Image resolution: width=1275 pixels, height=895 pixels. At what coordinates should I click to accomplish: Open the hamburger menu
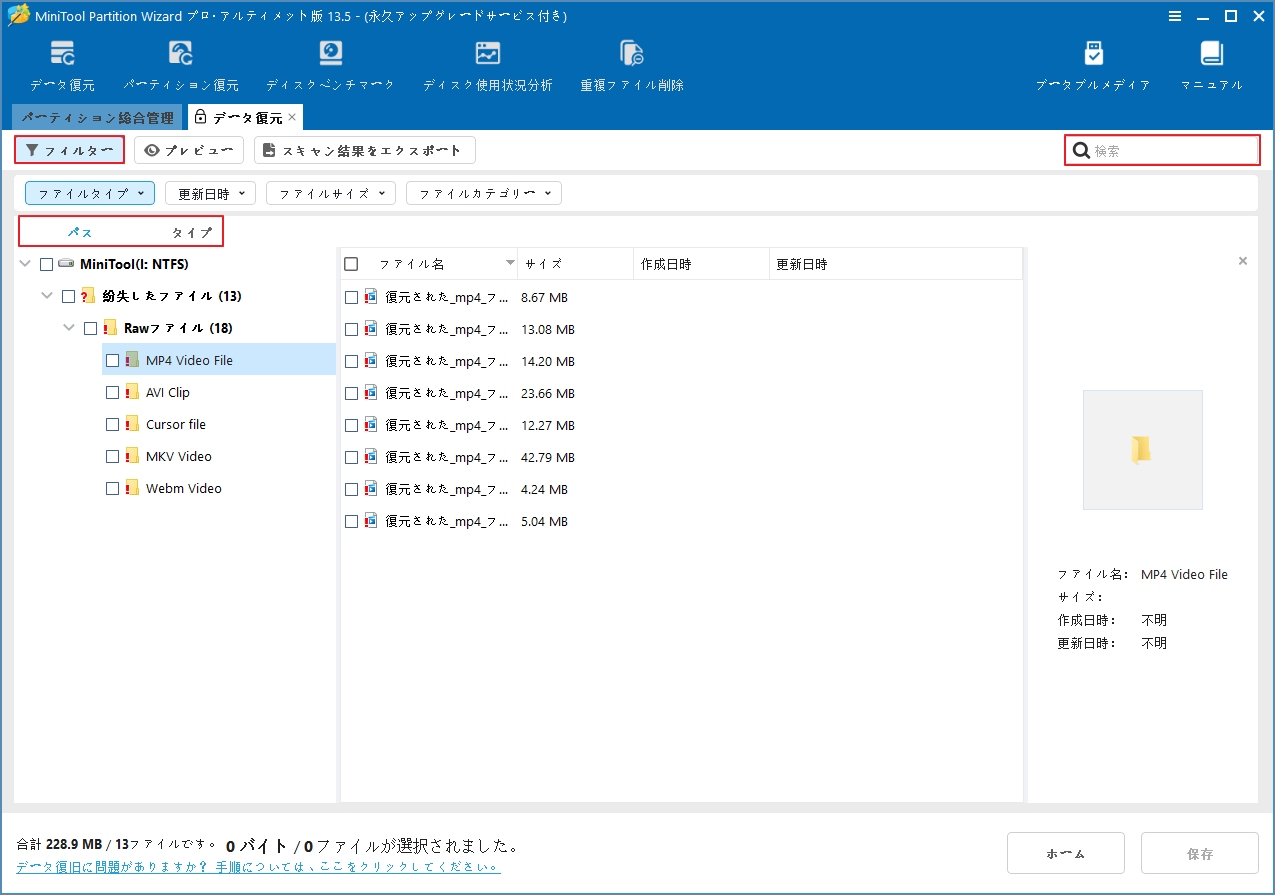pyautogui.click(x=1175, y=16)
